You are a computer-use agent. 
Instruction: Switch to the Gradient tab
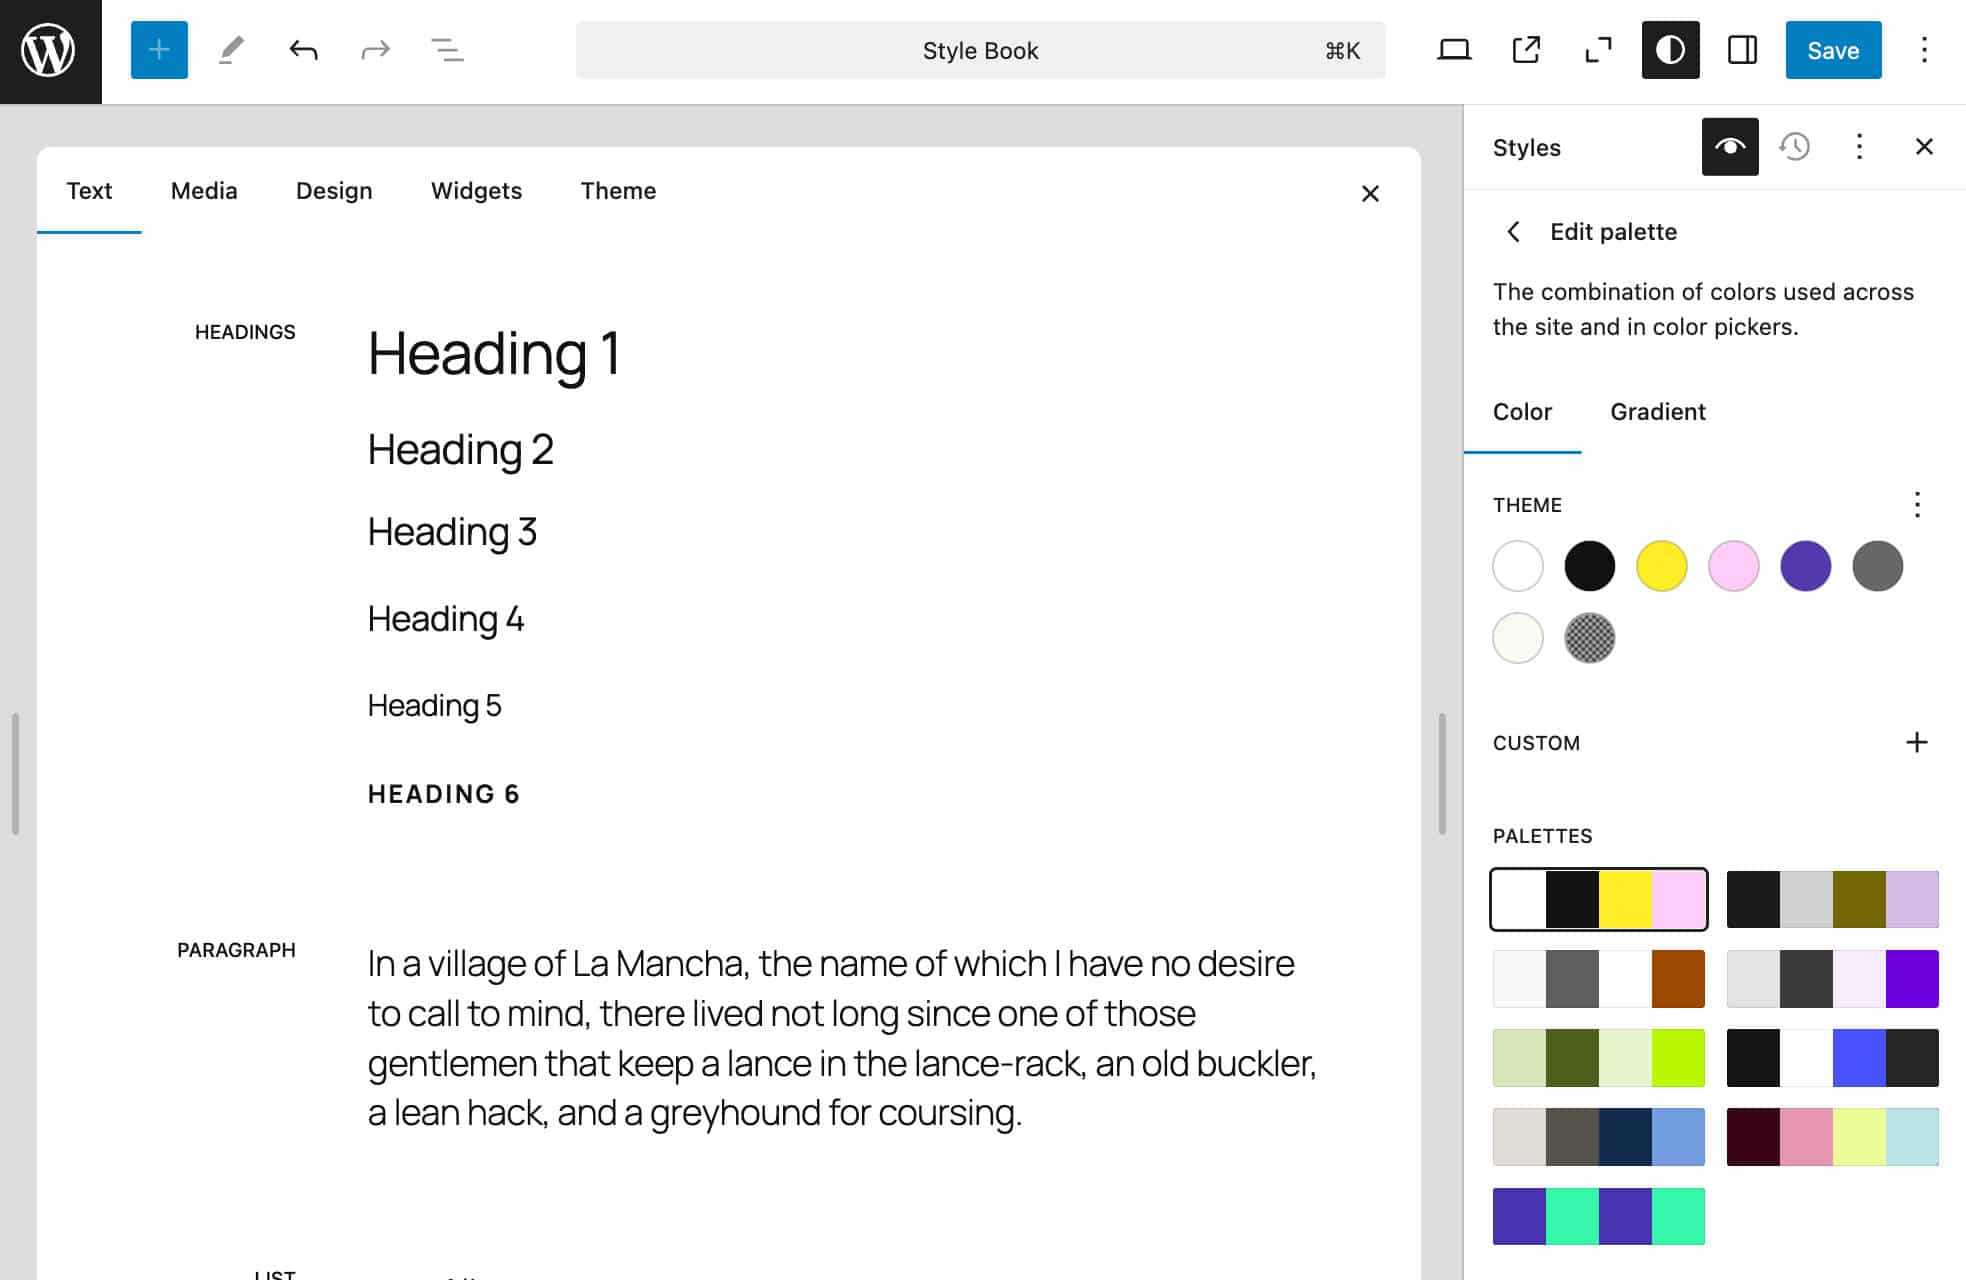pos(1656,411)
